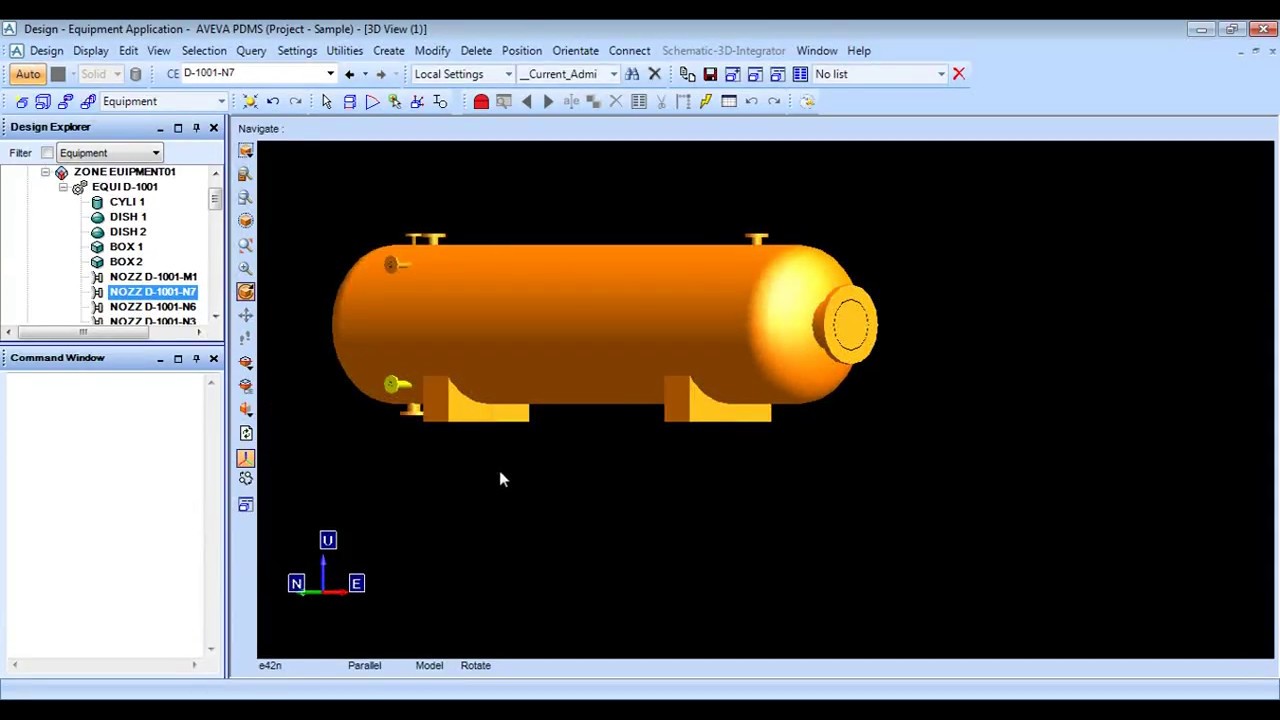Click the highlighted orange rotate view icon

pyautogui.click(x=245, y=292)
